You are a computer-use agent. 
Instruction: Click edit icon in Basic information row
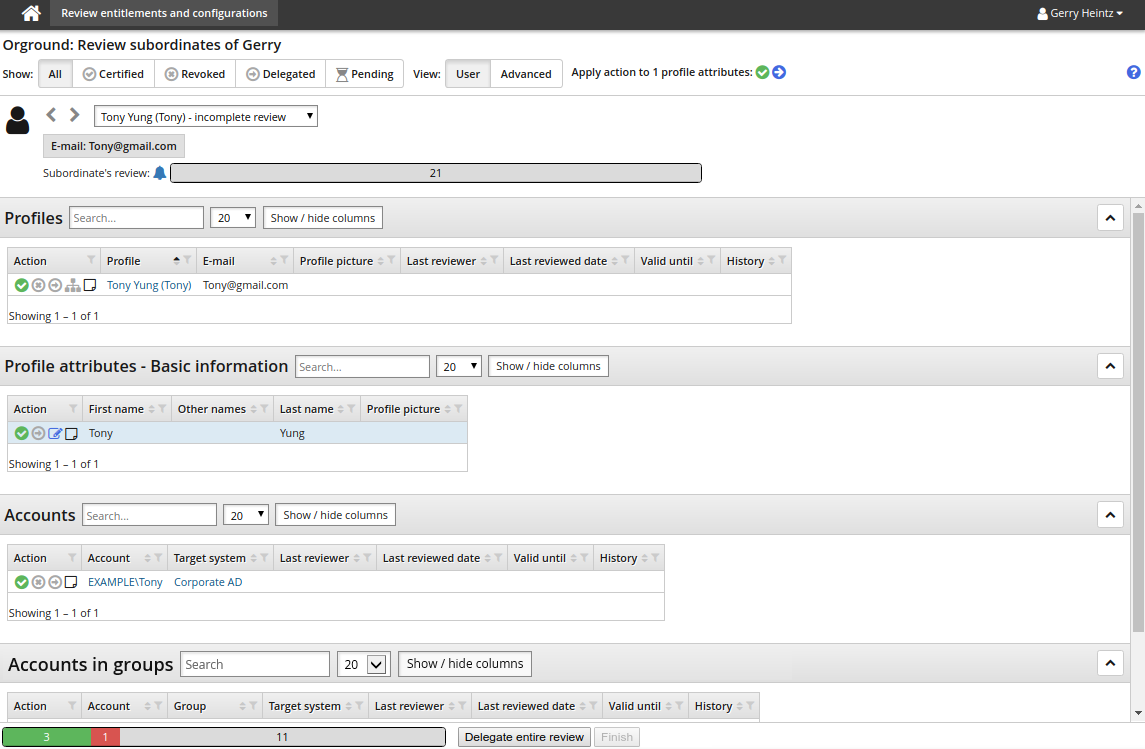(55, 434)
